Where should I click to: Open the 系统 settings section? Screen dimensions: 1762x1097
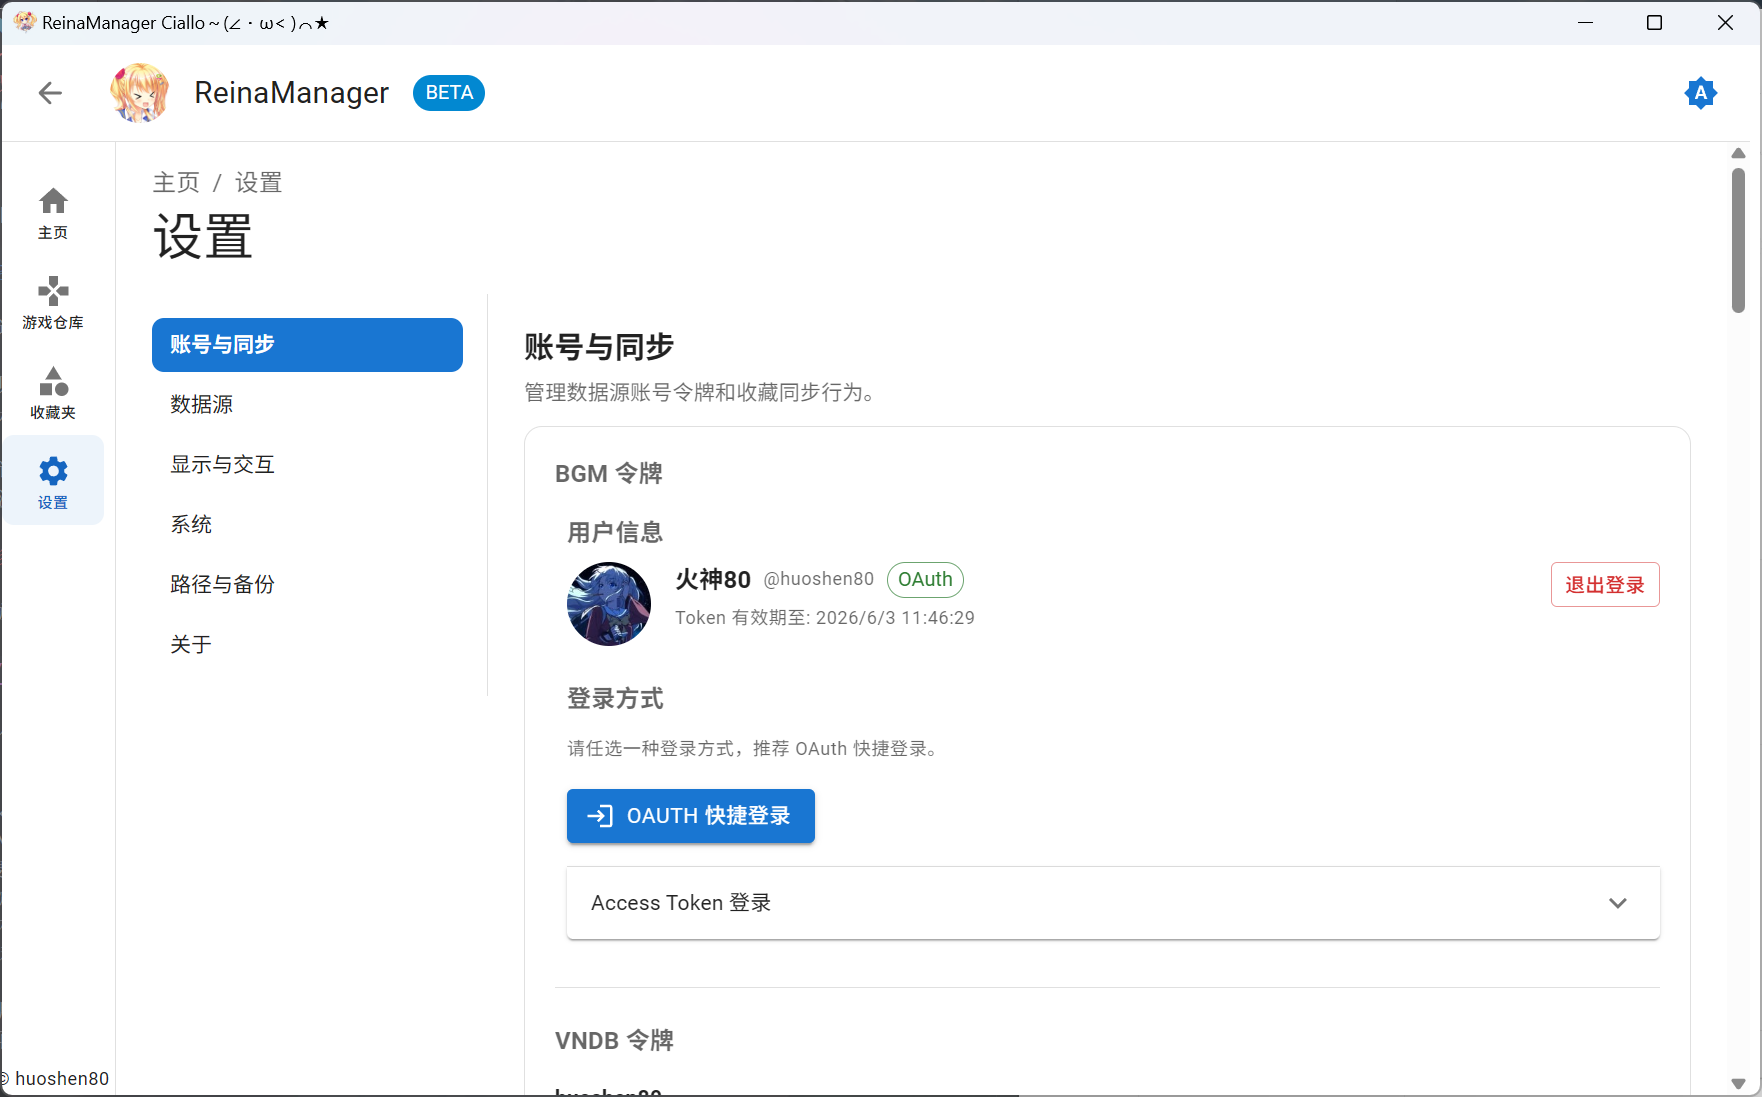pyautogui.click(x=307, y=524)
